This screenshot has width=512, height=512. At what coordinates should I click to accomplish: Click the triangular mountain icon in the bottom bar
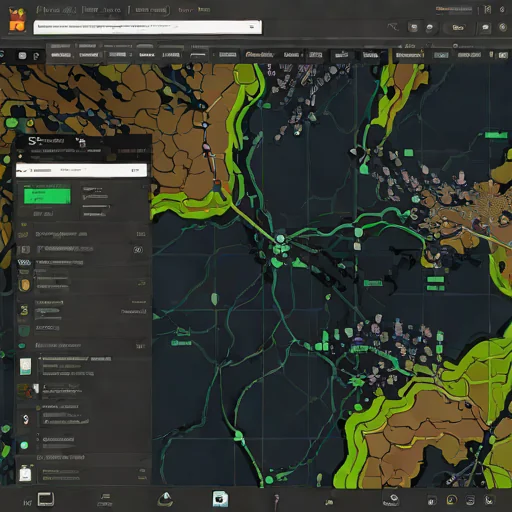(165, 499)
